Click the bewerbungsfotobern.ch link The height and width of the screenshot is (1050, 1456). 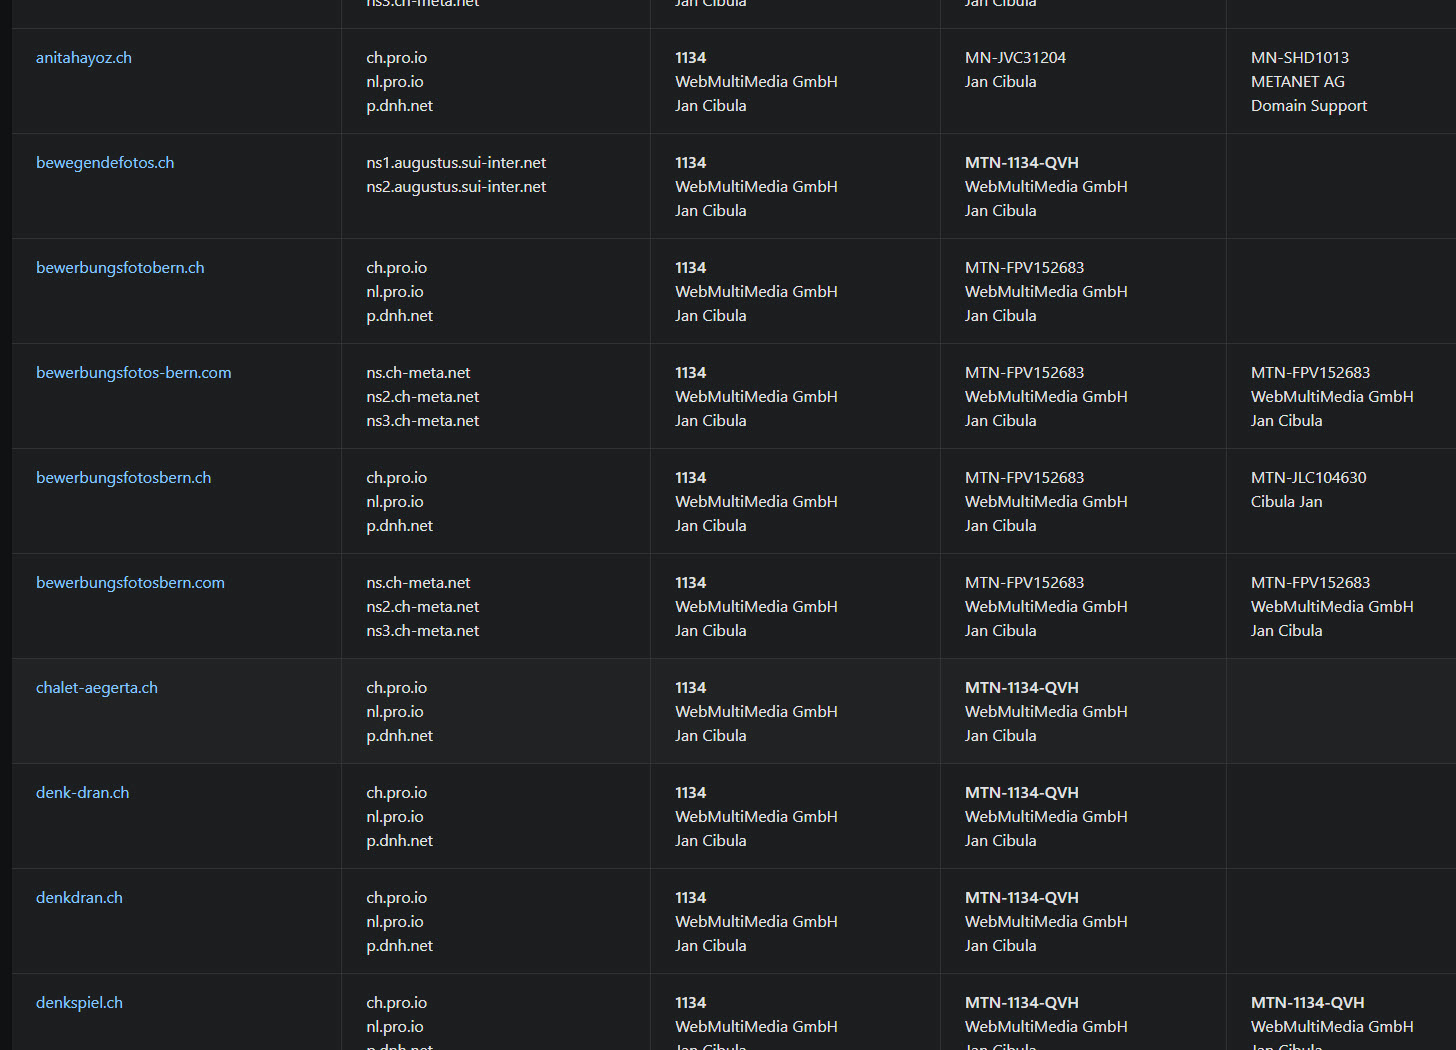coord(120,268)
